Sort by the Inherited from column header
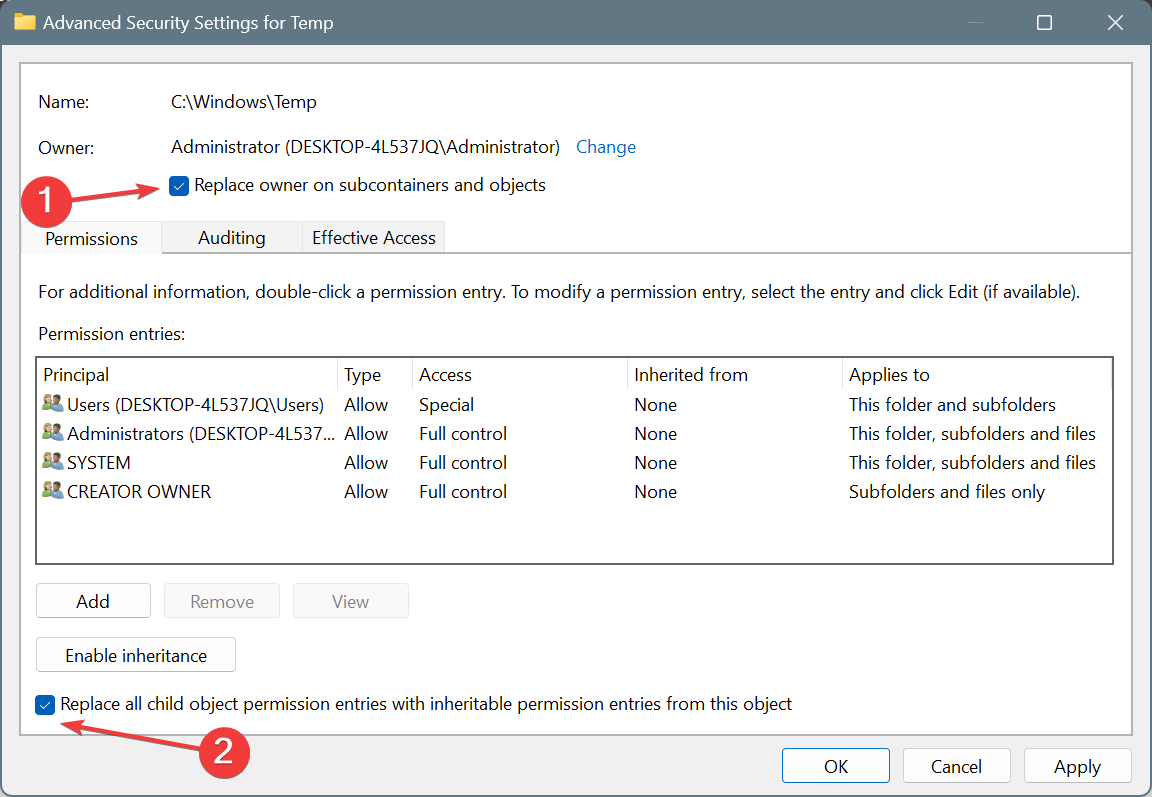This screenshot has width=1152, height=797. point(735,375)
